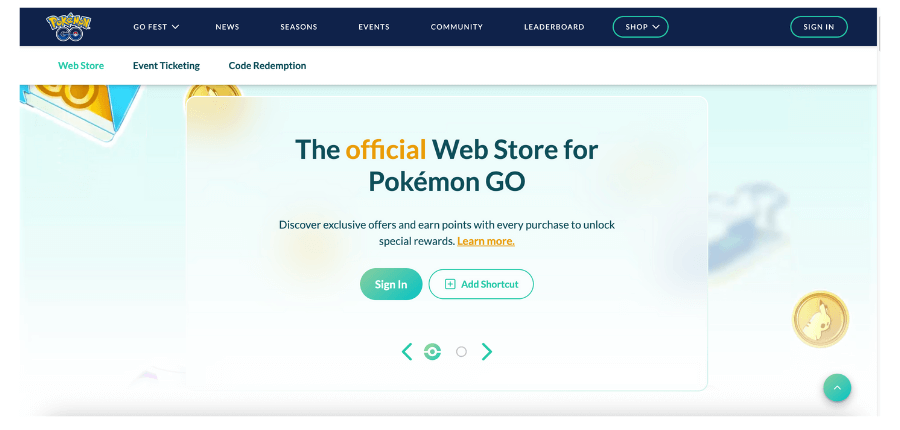Click the Pokémon GO logo
Viewport: 900px width, 430px height.
[x=68, y=27]
